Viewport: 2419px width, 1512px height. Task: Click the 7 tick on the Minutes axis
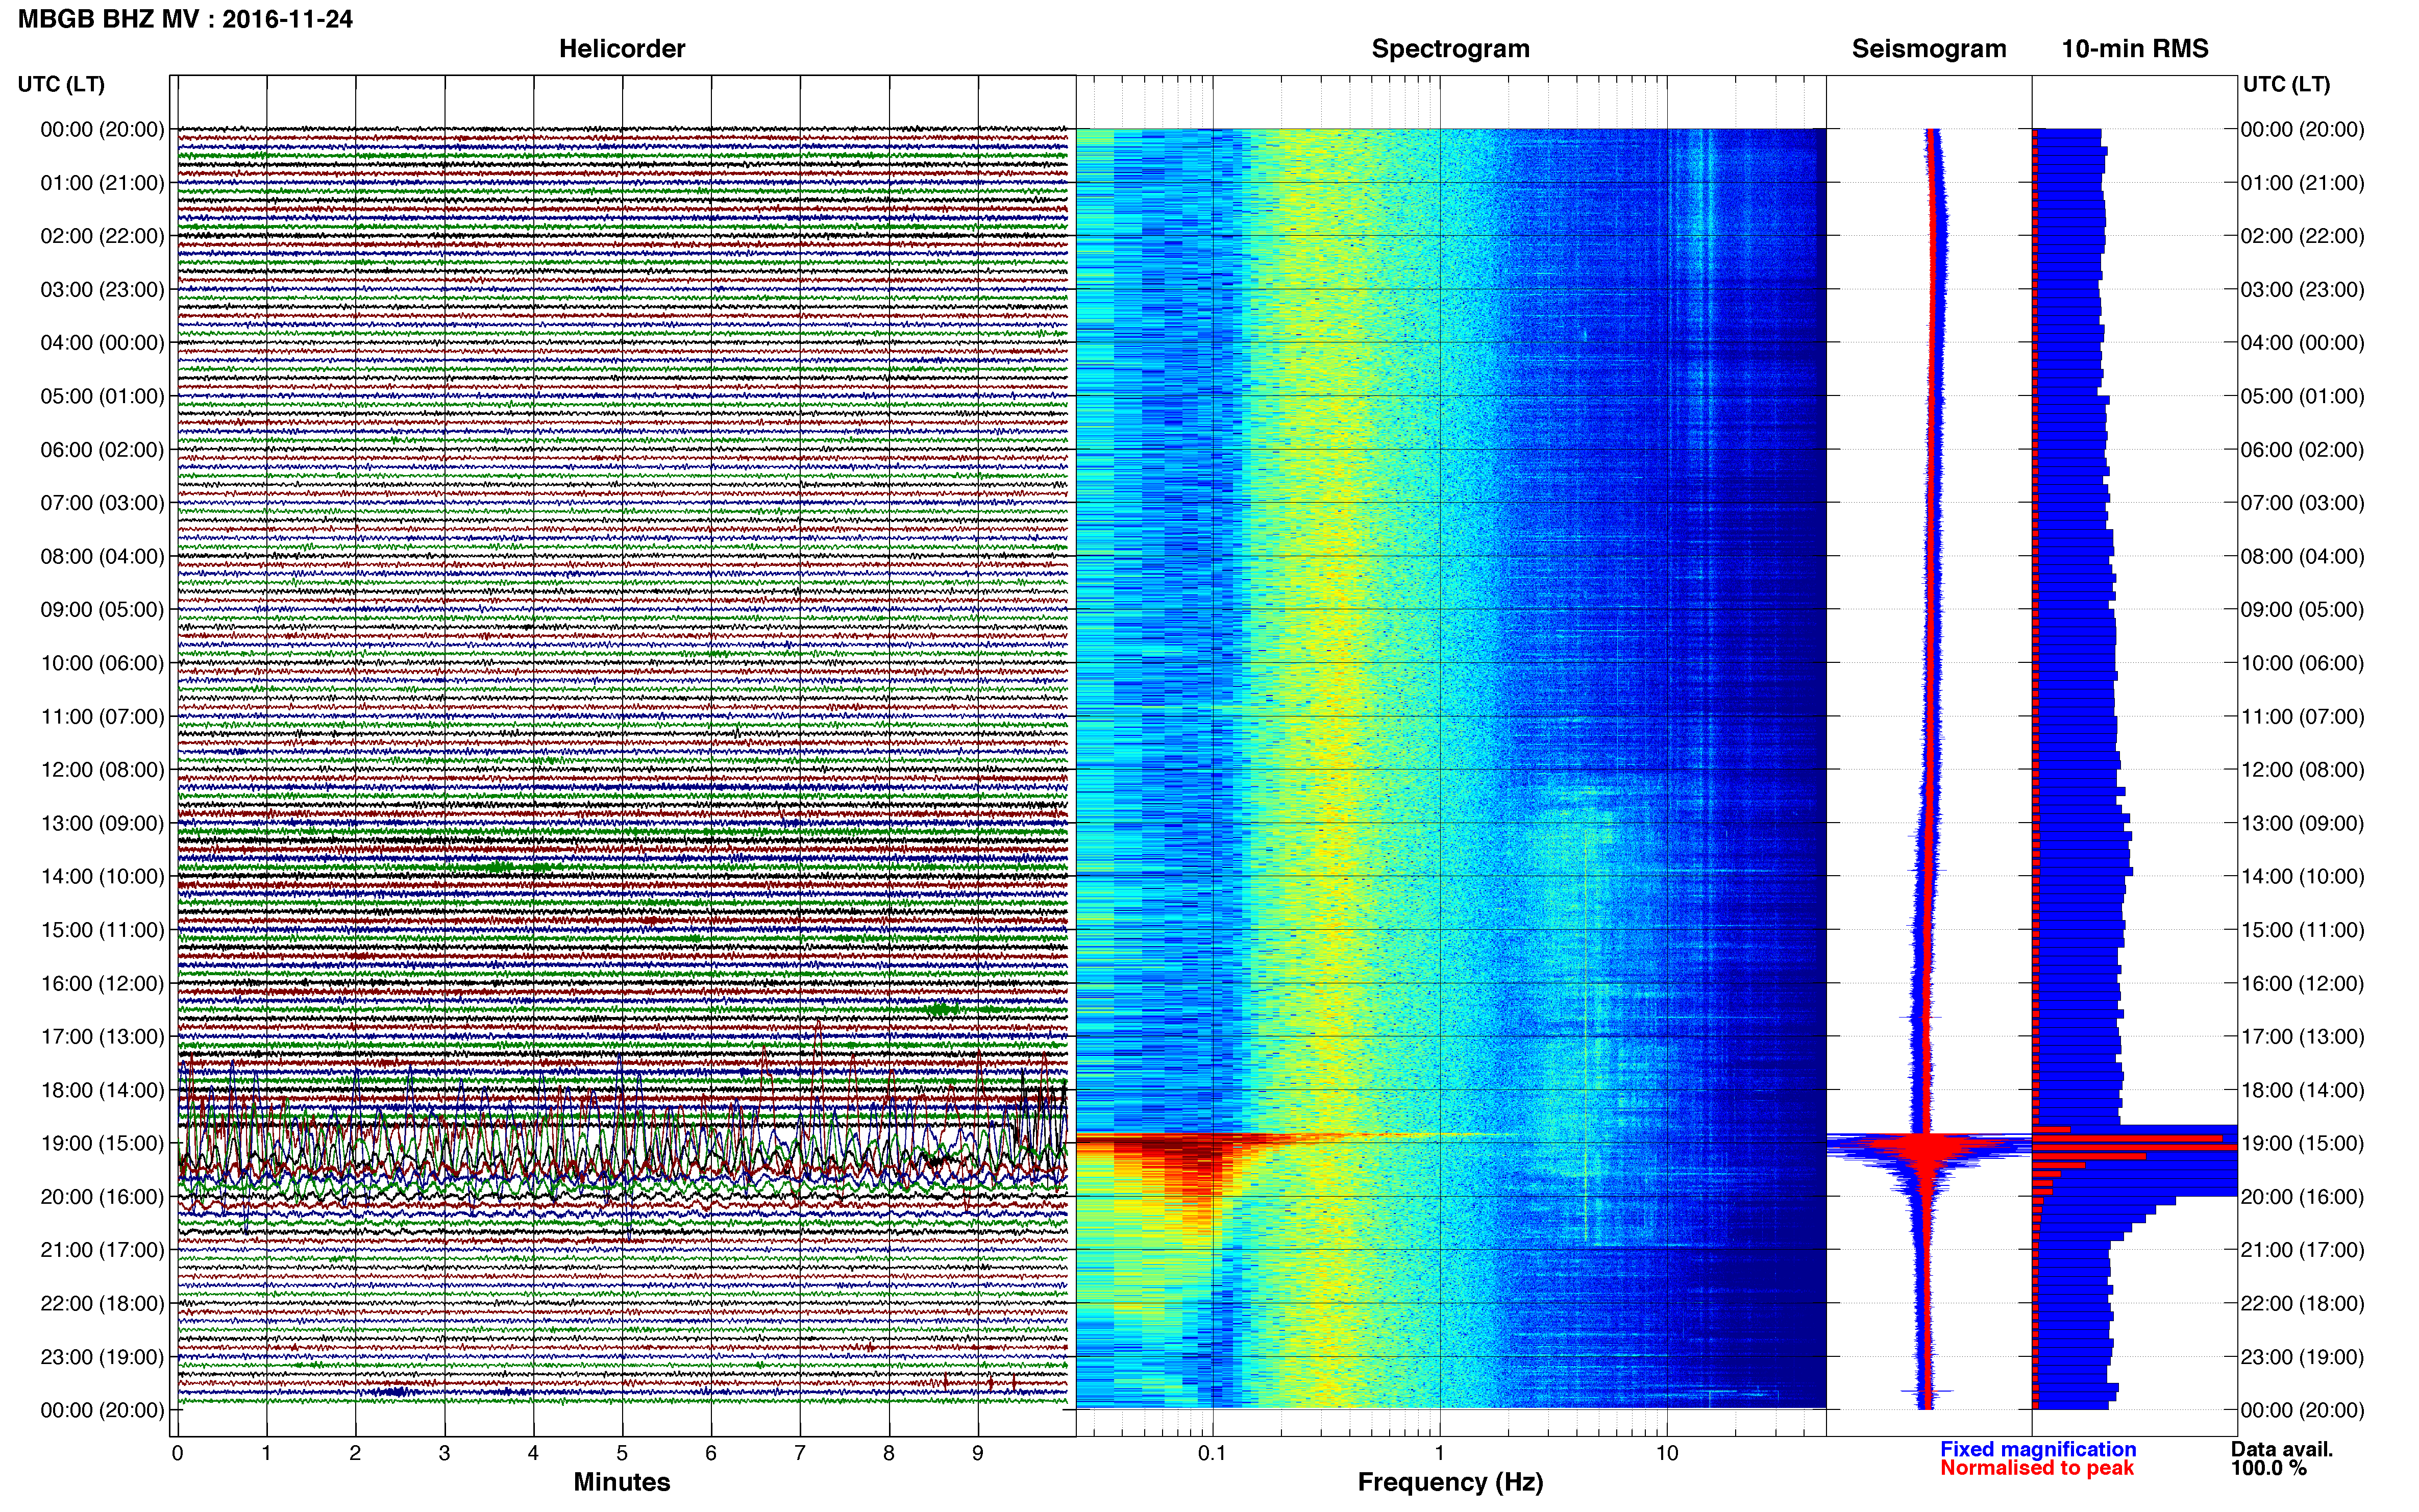(x=800, y=1453)
